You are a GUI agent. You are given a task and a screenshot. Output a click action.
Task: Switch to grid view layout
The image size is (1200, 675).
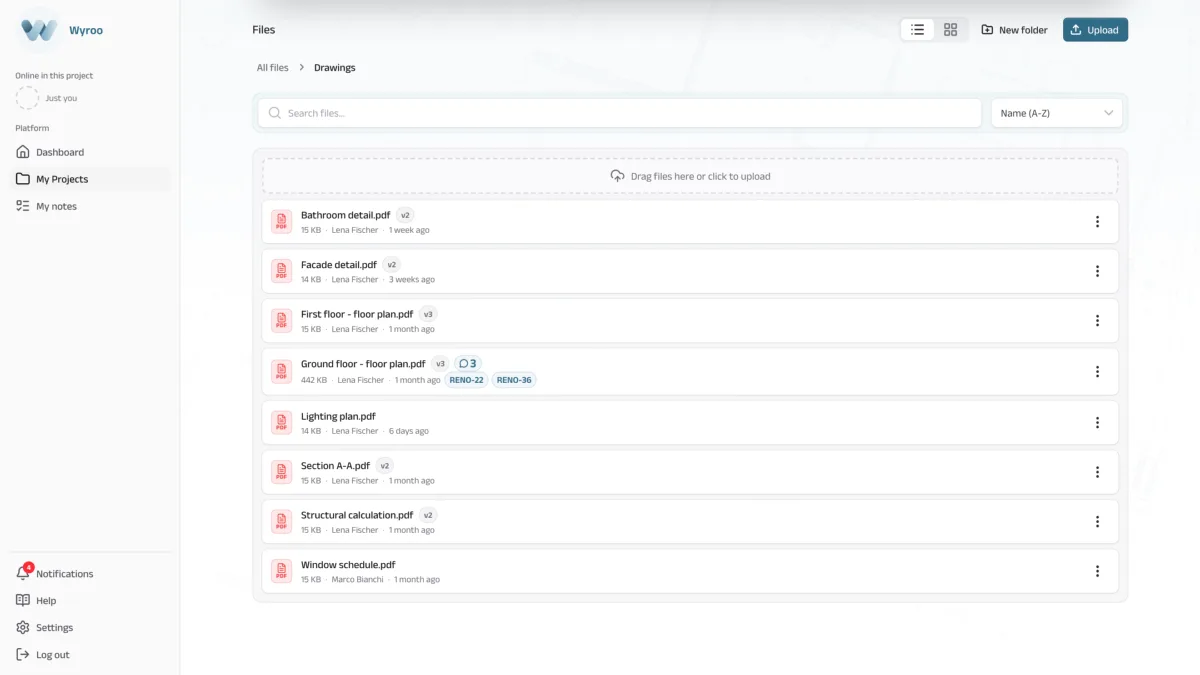point(951,30)
